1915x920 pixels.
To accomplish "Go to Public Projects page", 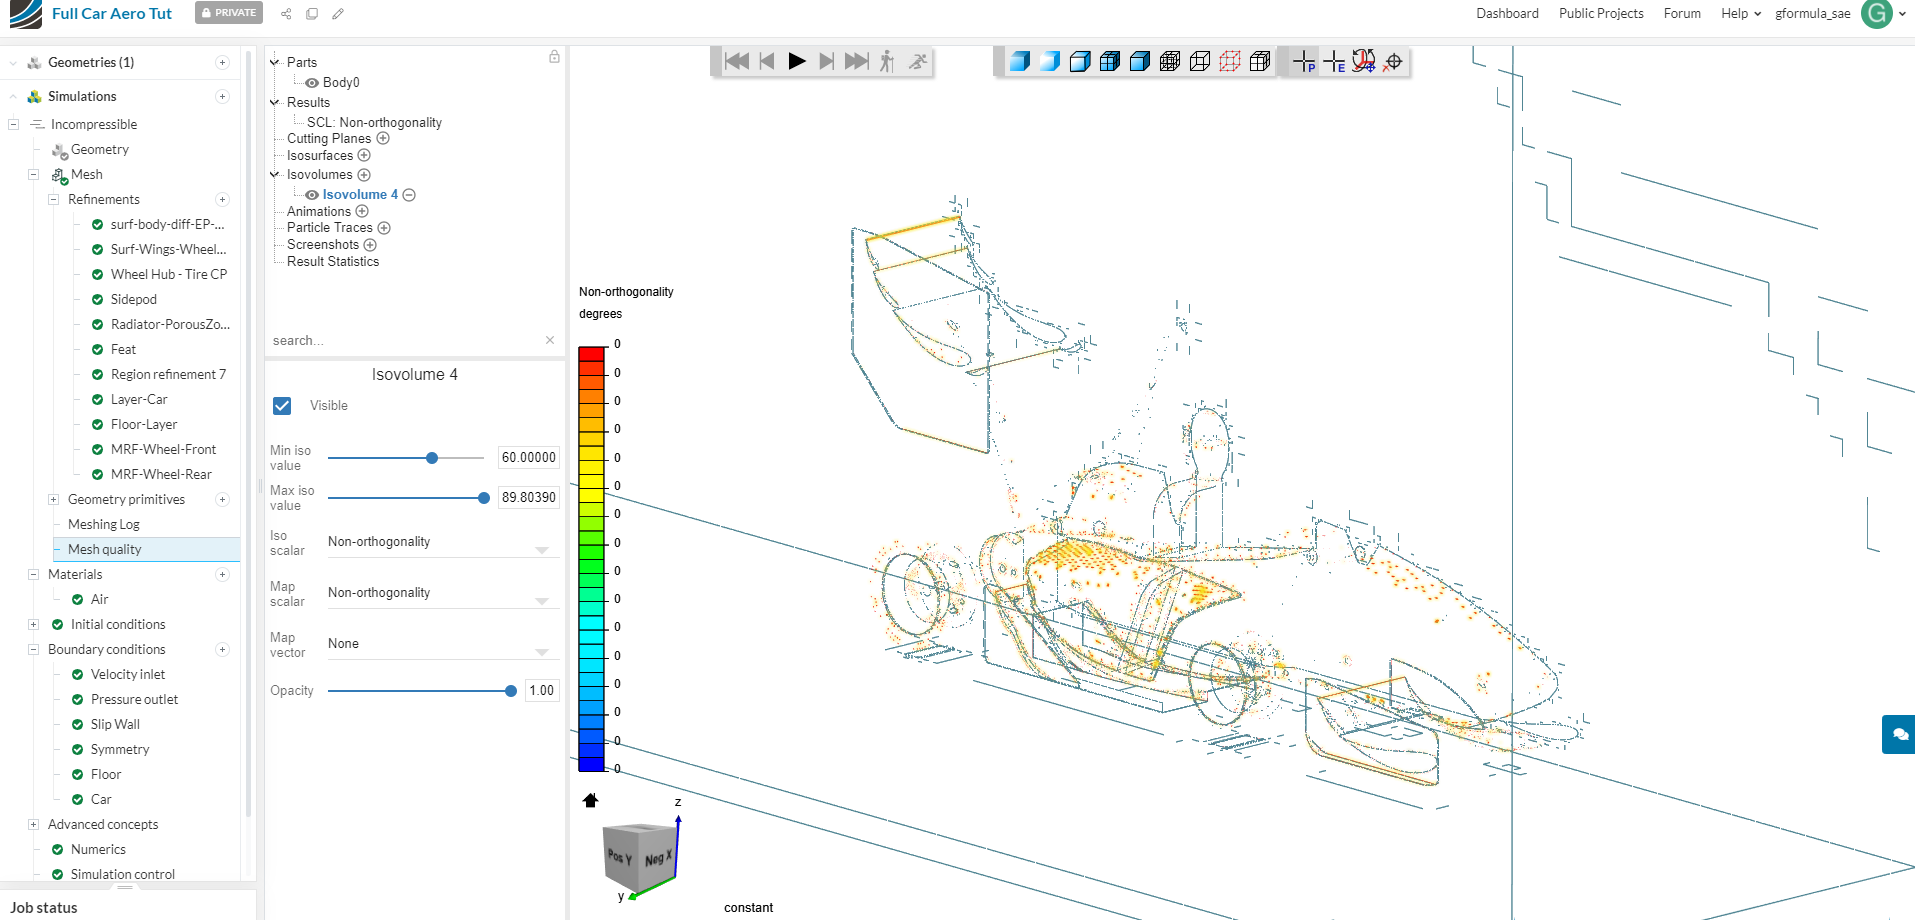I will pyautogui.click(x=1600, y=14).
